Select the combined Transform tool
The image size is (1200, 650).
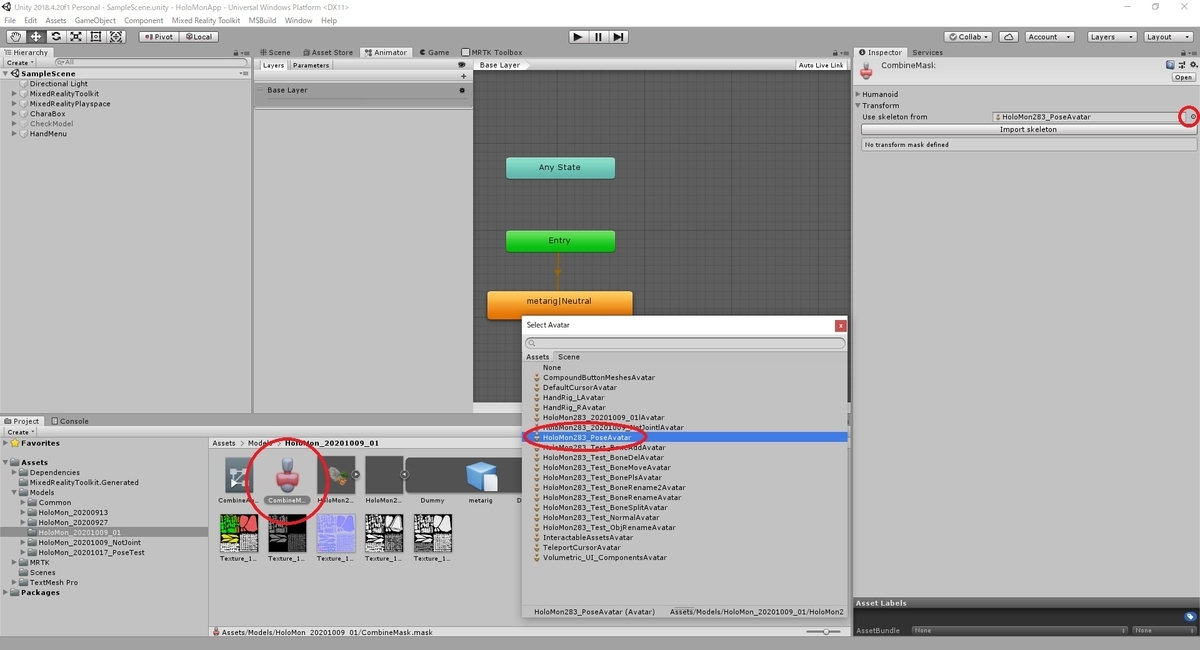(x=116, y=37)
